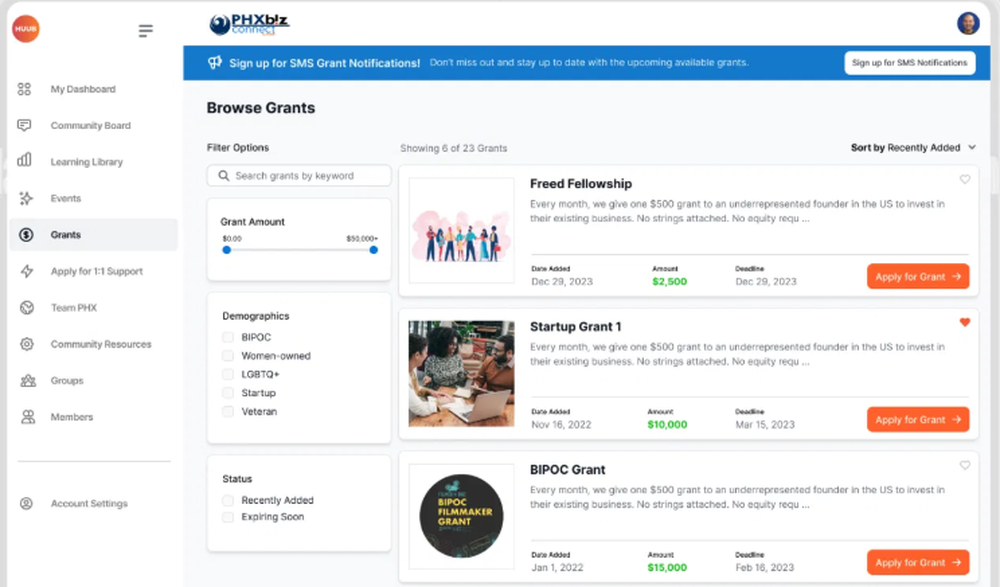Click Sign up for SMS Notifications button
The image size is (1000, 587).
point(909,63)
